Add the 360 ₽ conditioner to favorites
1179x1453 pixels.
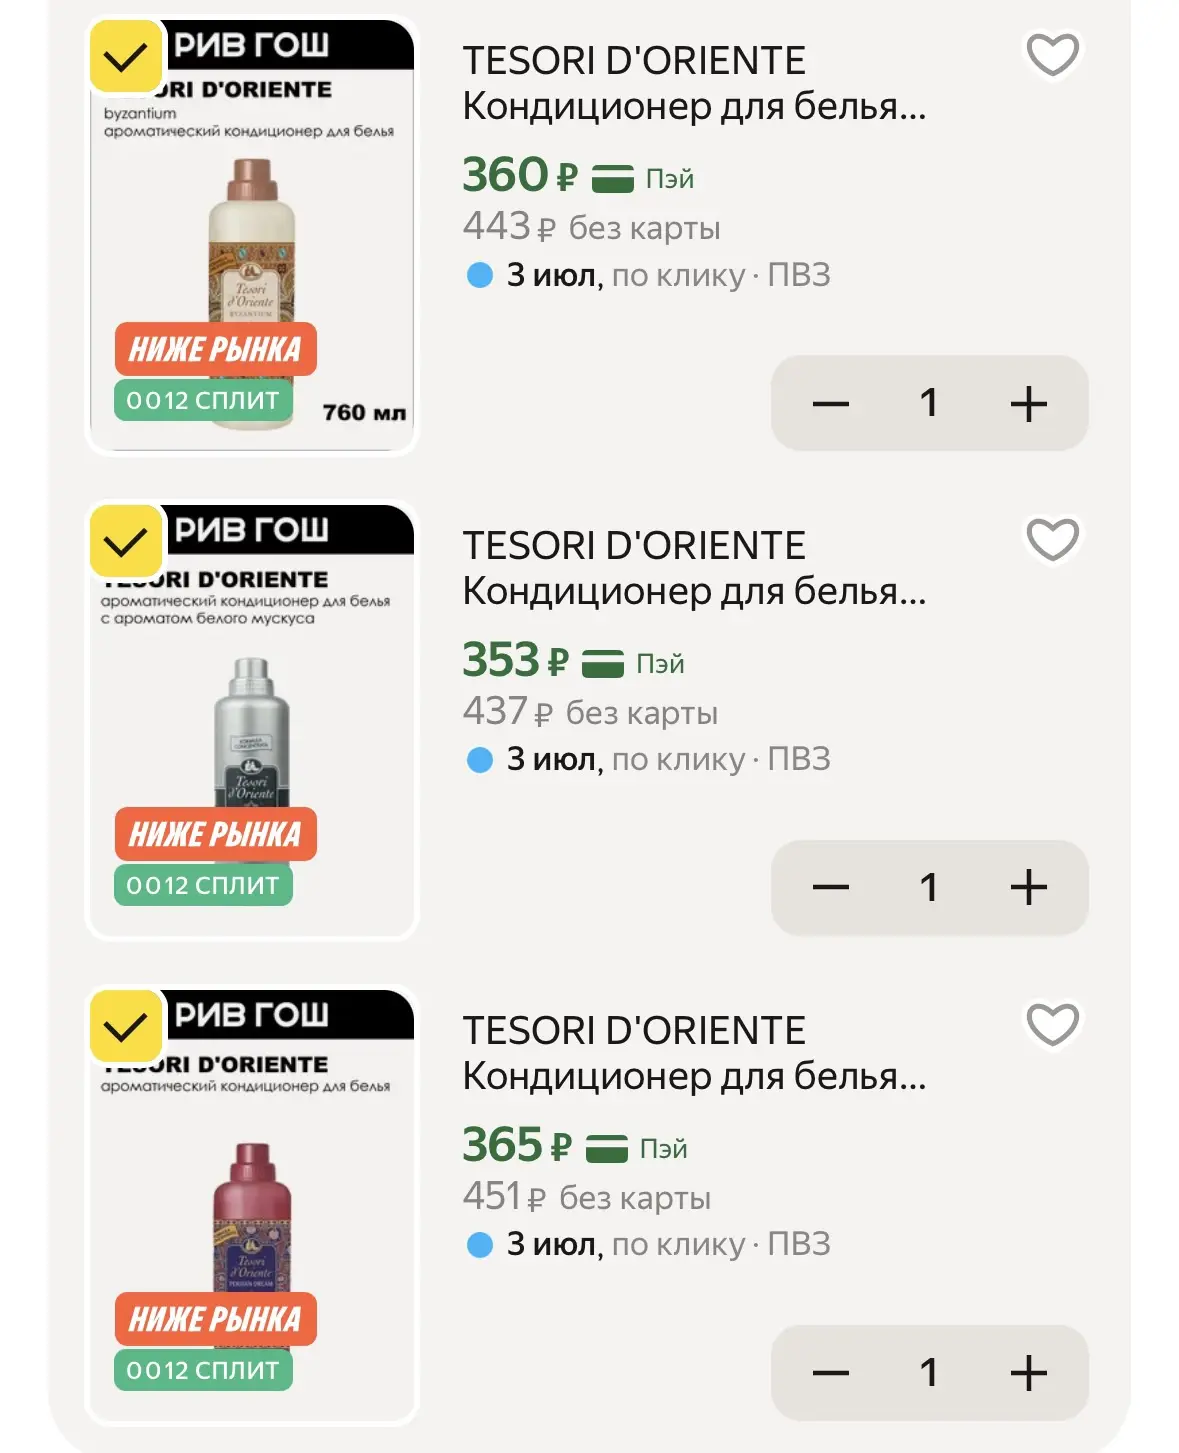pos(1053,55)
